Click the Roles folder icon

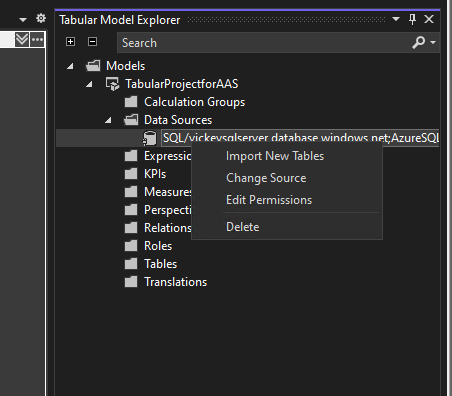131,246
